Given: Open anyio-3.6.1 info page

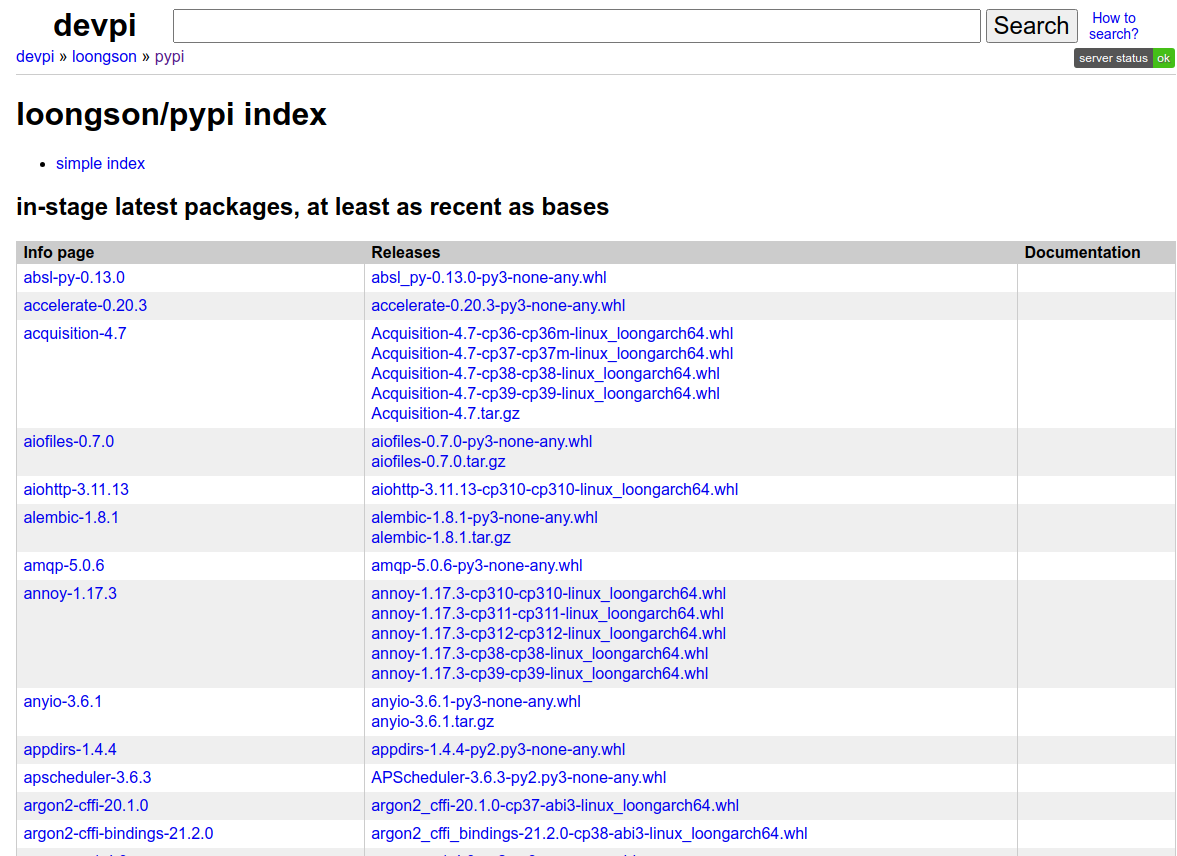Looking at the screenshot, I should (x=62, y=701).
